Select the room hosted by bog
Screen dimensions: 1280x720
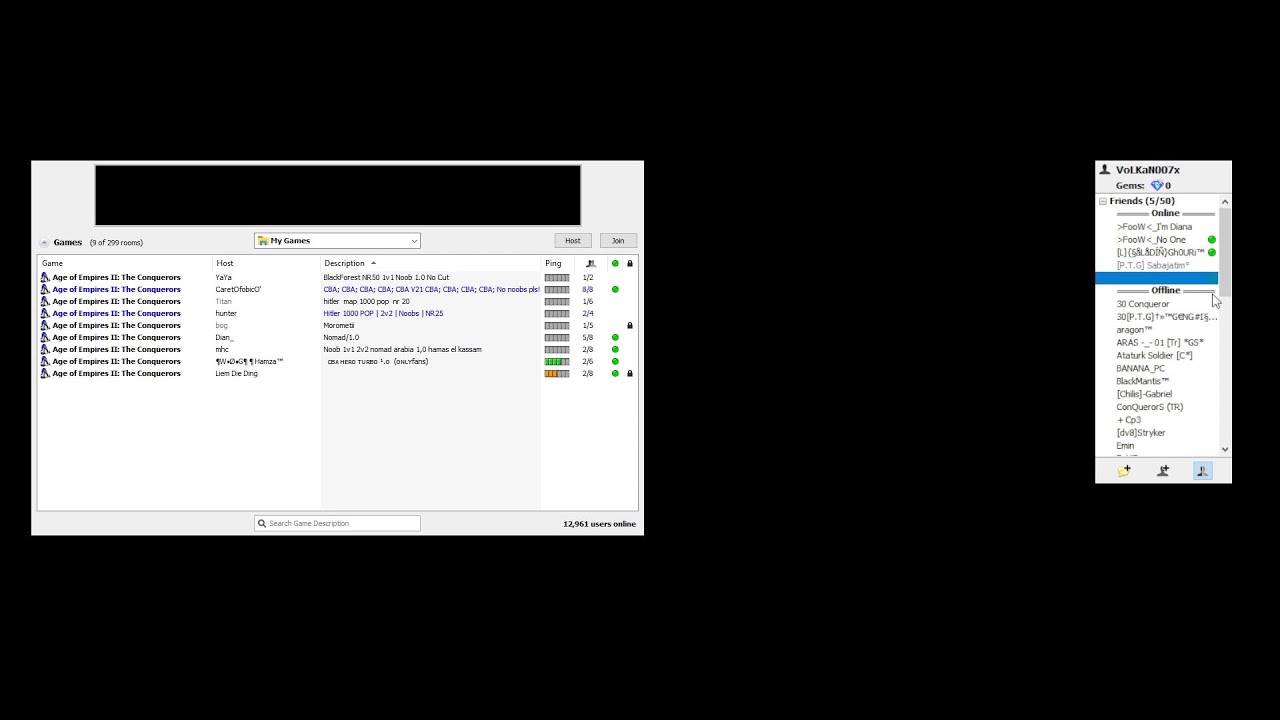click(x=337, y=325)
